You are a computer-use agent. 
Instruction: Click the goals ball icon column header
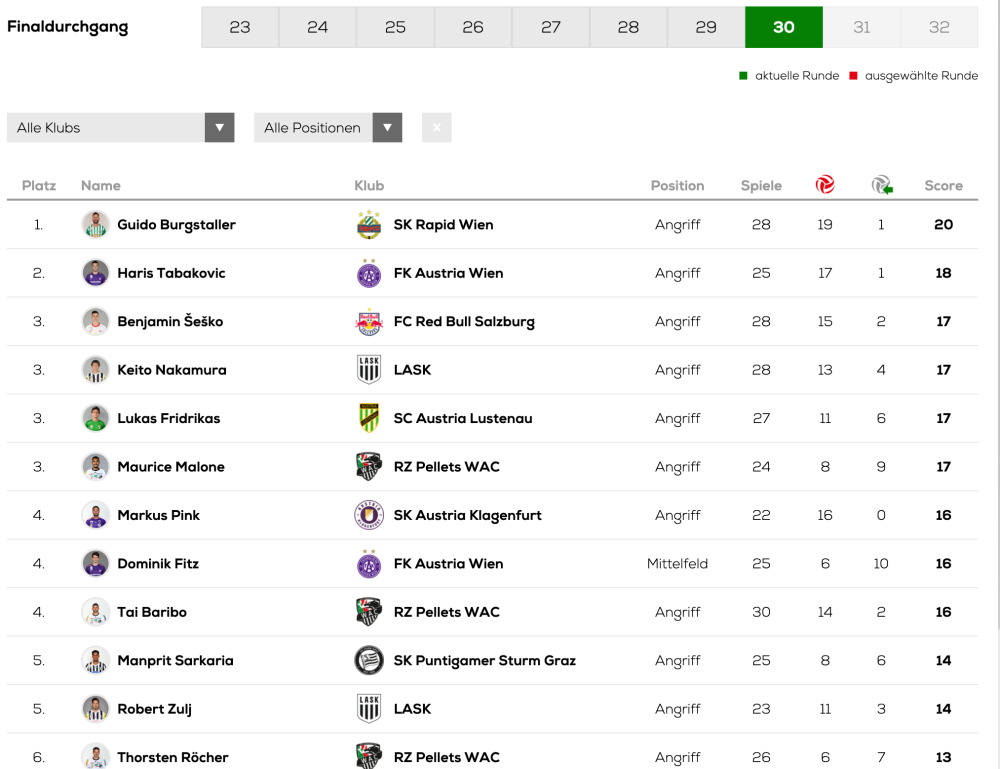825,185
